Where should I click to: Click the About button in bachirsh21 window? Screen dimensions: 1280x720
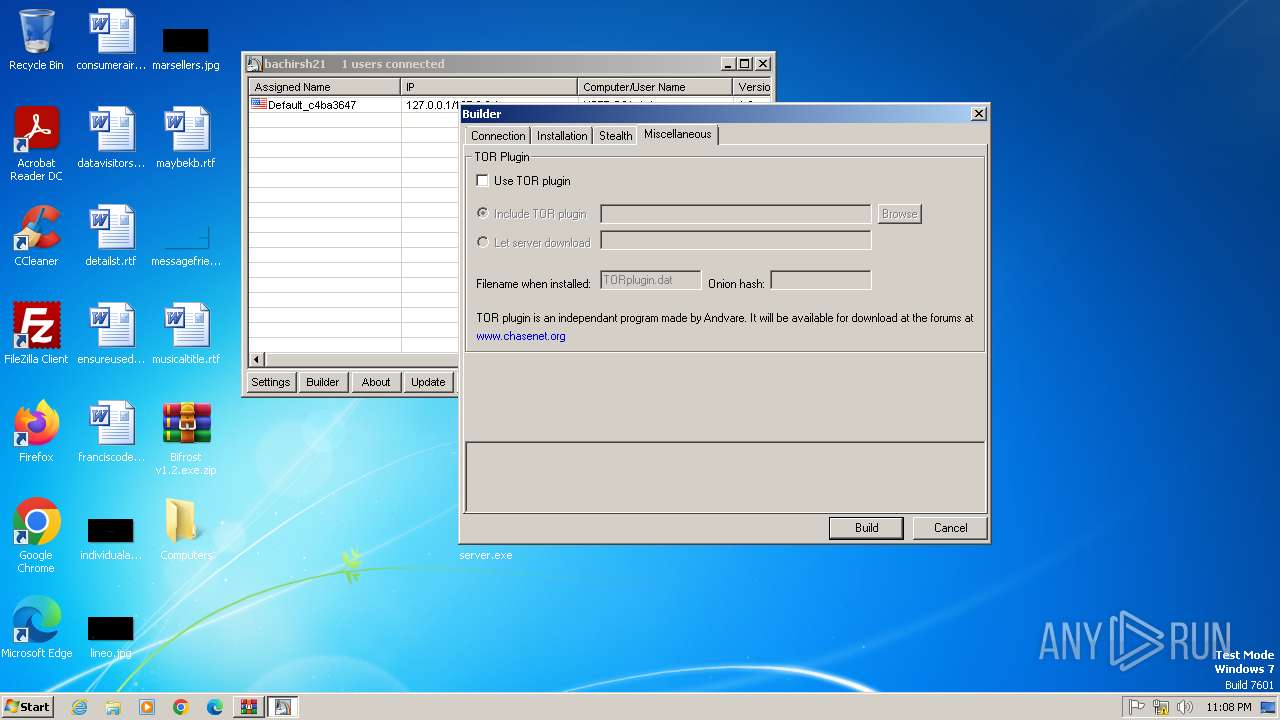pos(376,382)
